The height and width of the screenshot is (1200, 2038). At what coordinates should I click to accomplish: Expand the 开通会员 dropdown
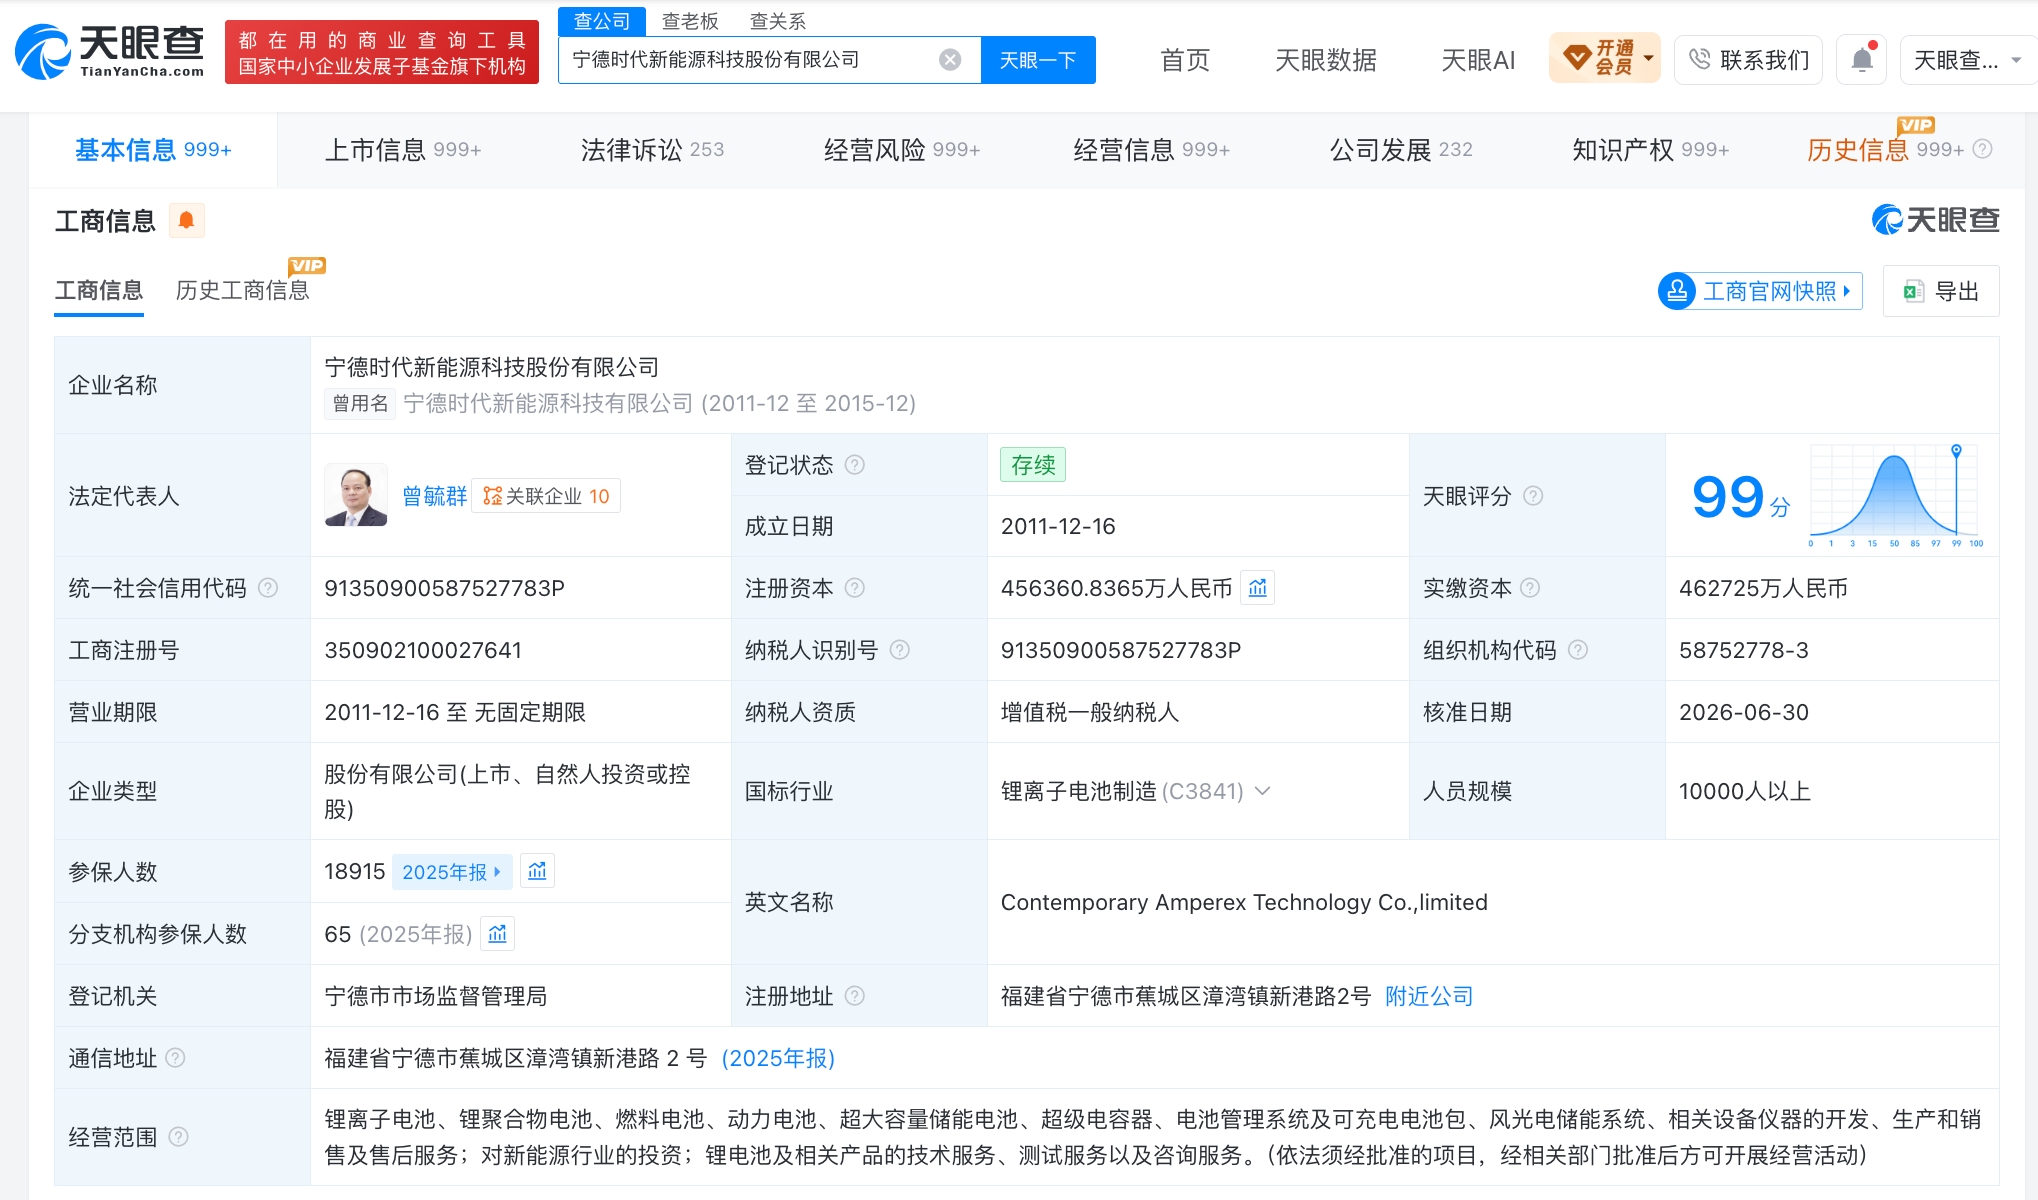[x=1604, y=58]
